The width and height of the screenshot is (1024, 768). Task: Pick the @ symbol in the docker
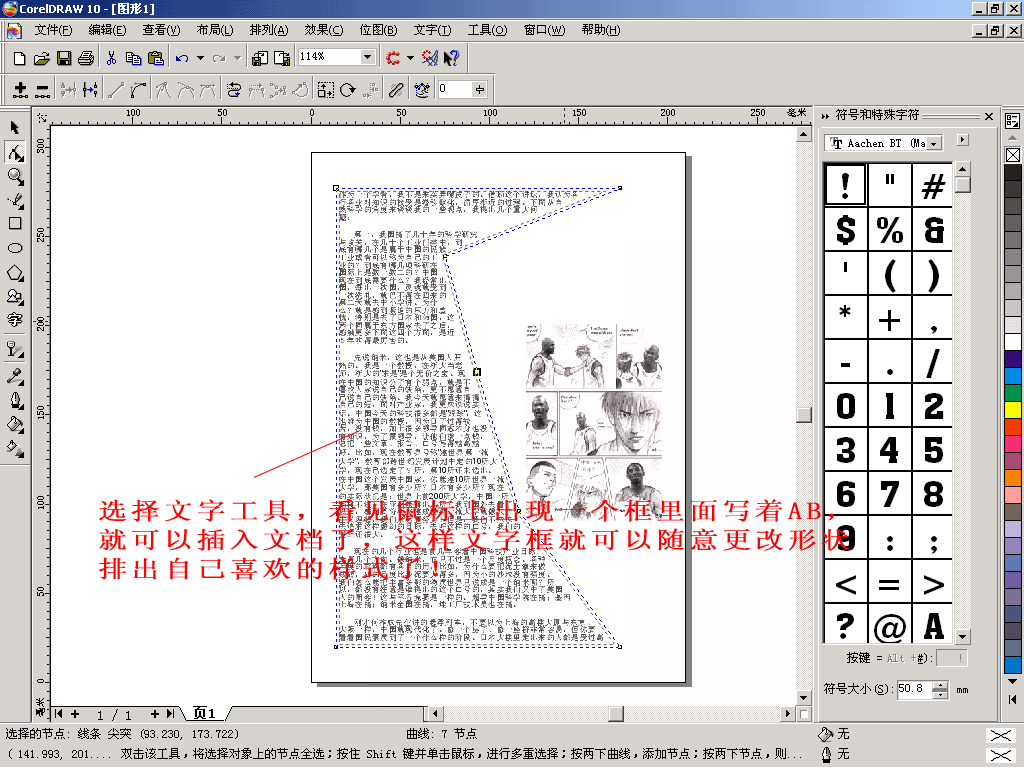[x=889, y=626]
